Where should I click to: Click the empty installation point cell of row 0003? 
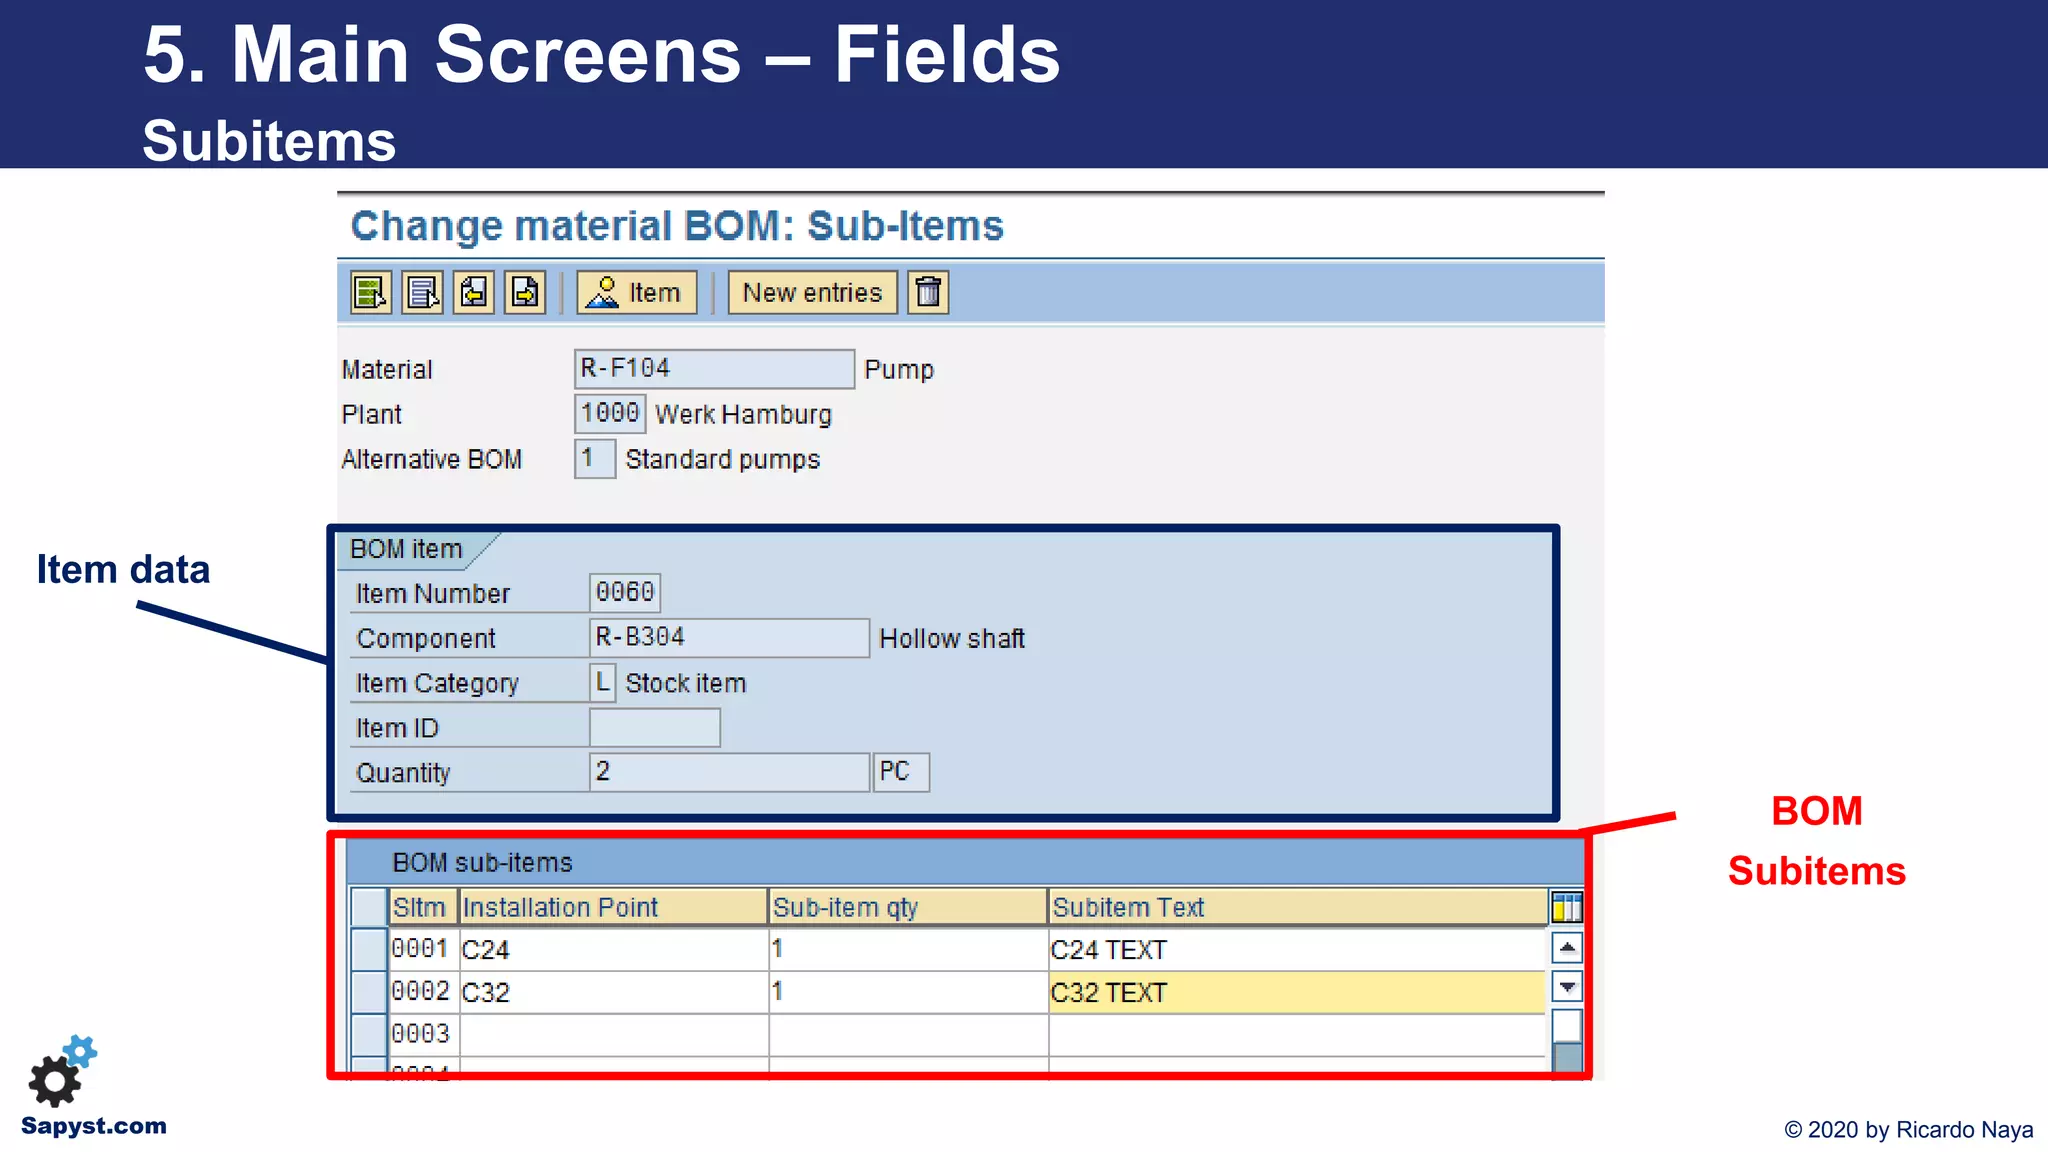pos(613,1034)
